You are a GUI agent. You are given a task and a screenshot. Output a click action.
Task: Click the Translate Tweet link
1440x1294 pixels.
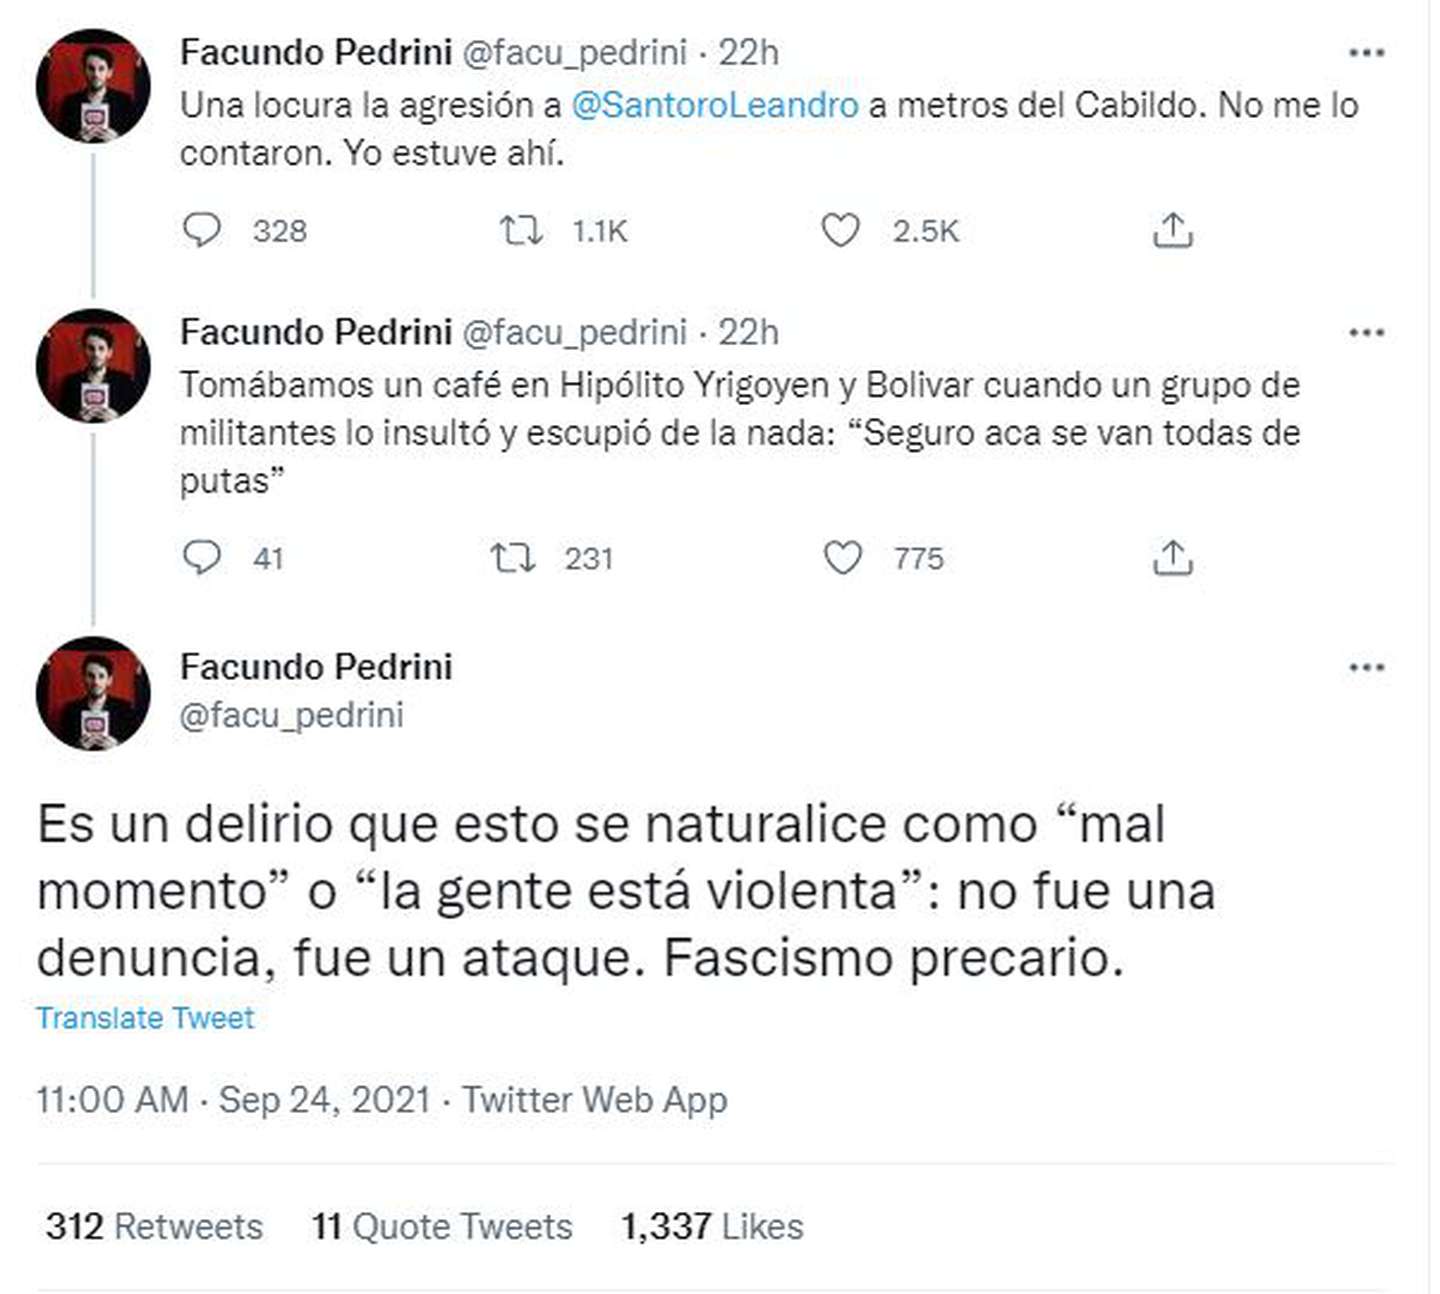[x=145, y=1018]
